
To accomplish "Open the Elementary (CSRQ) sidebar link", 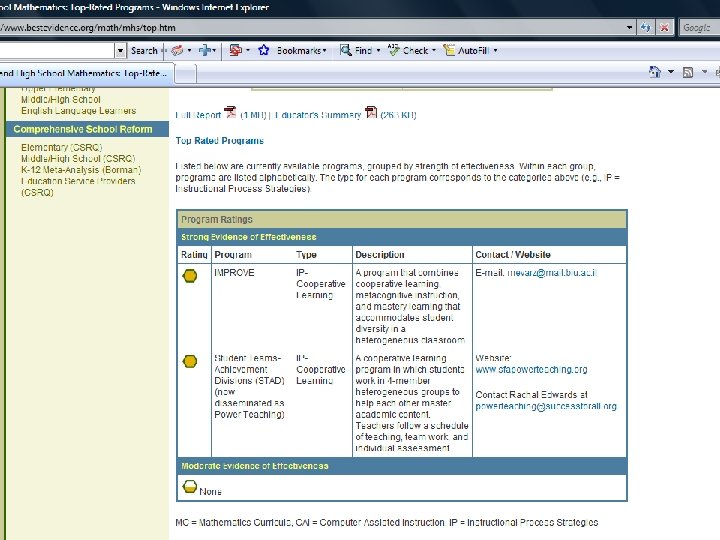I will click(x=62, y=147).
